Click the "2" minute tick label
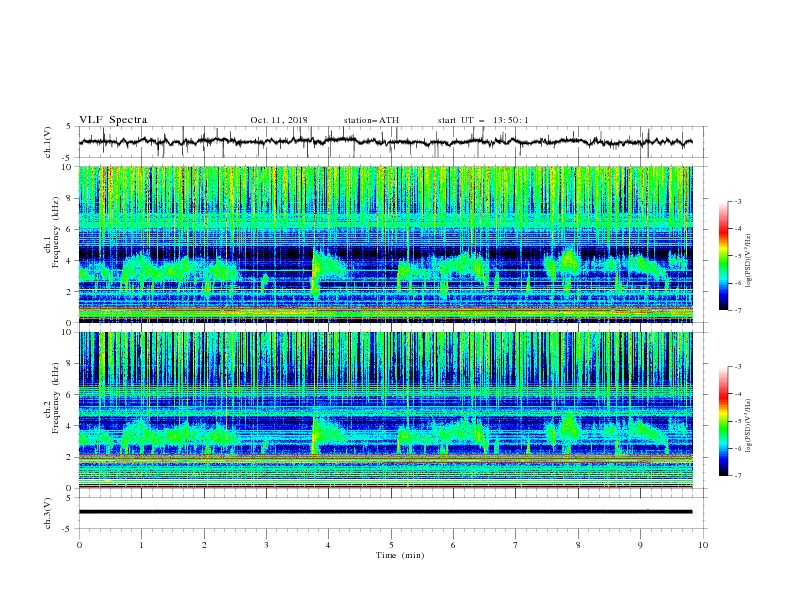The height and width of the screenshot is (612, 792). coord(204,545)
